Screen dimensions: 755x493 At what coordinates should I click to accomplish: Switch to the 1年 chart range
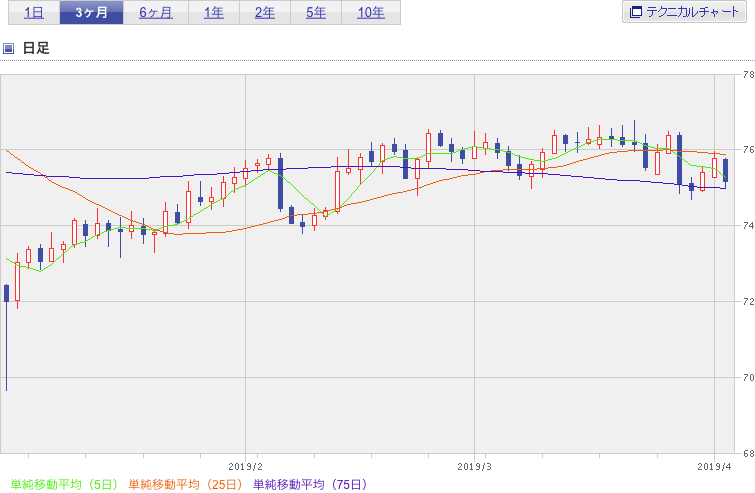(214, 13)
